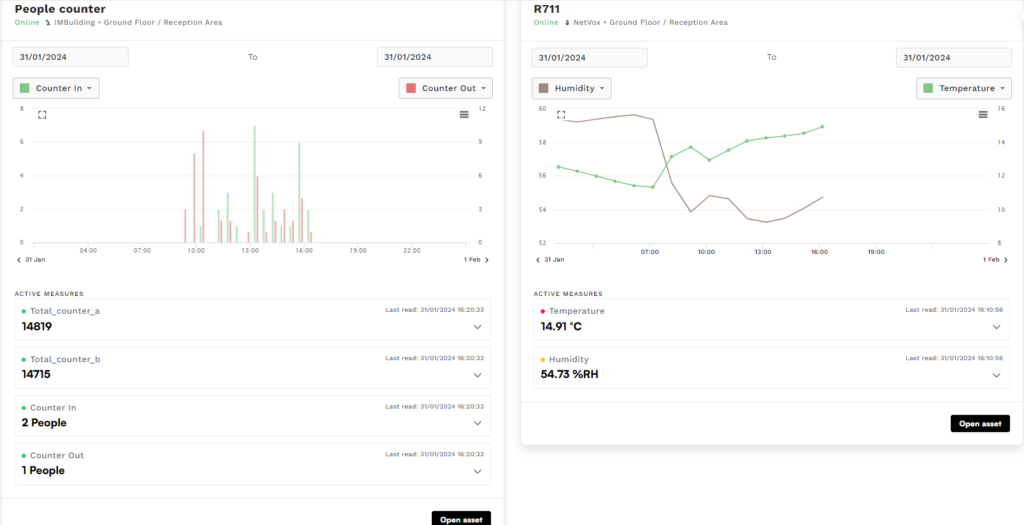Open People counter chart hamburger menu

tap(464, 115)
